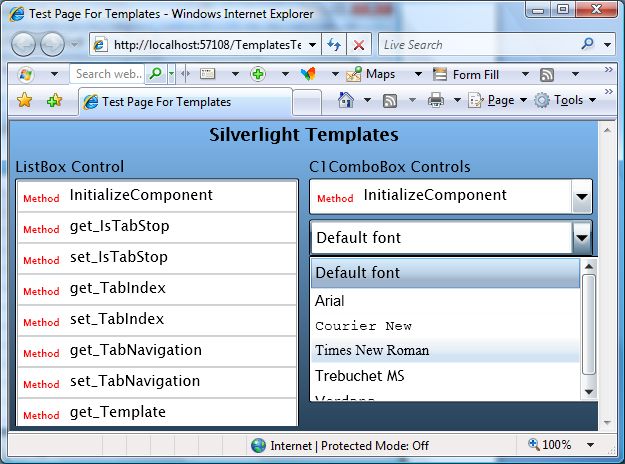The width and height of the screenshot is (625, 464).
Task: Print using the printer icon
Action: (x=436, y=100)
